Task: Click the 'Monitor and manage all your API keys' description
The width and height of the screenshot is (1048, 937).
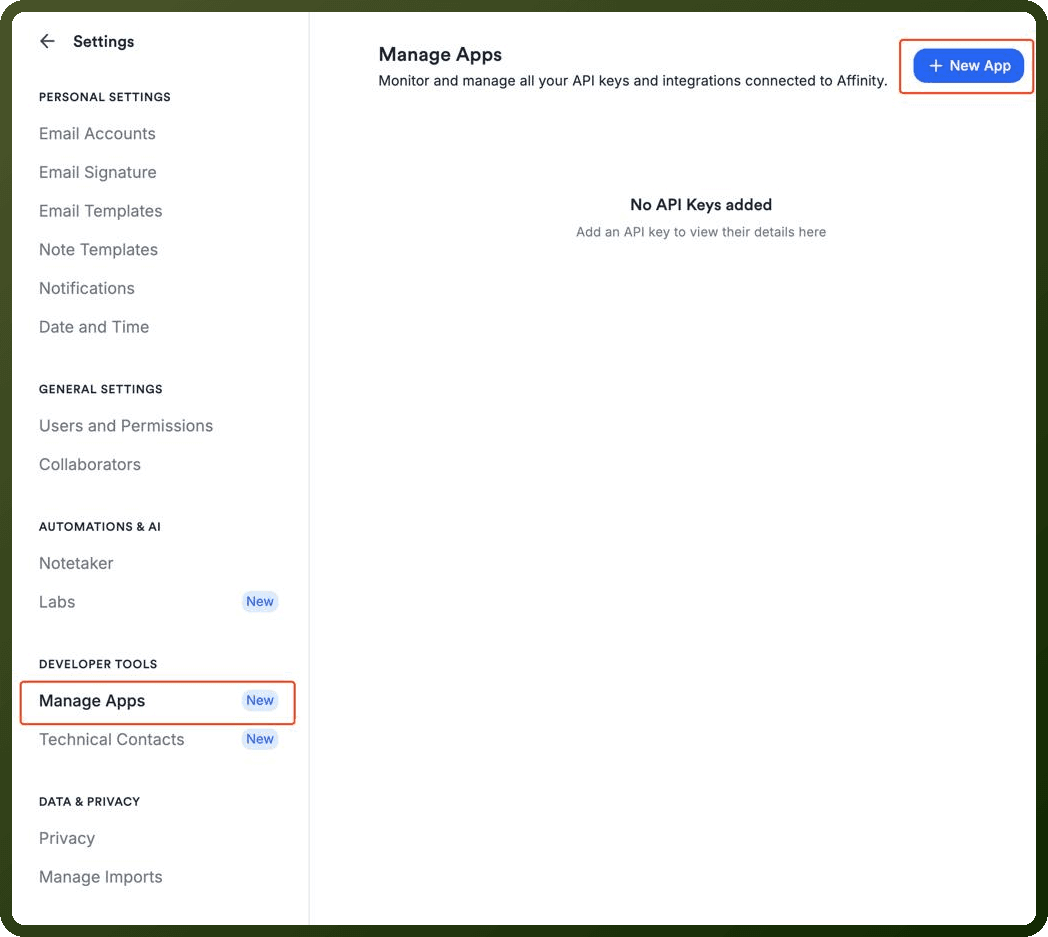Action: tap(632, 81)
